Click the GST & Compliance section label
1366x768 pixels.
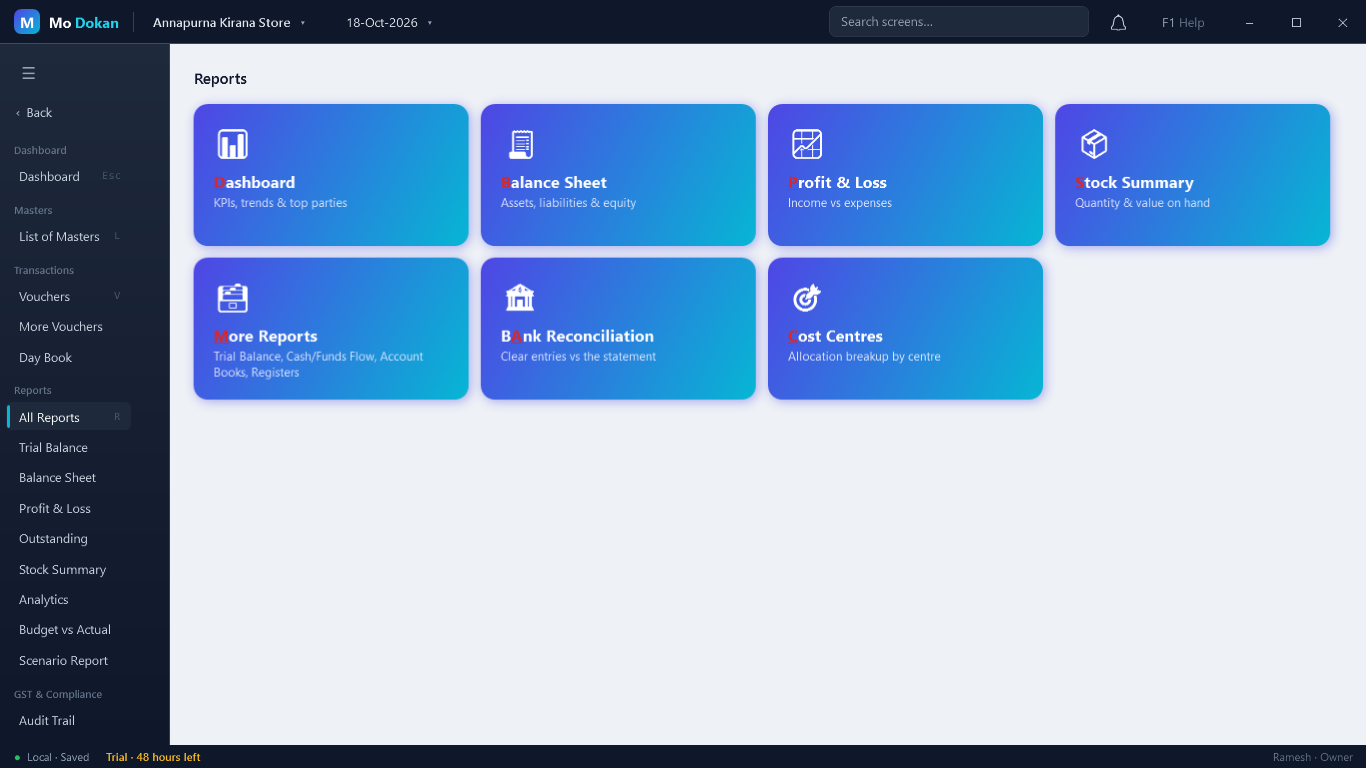[58, 694]
